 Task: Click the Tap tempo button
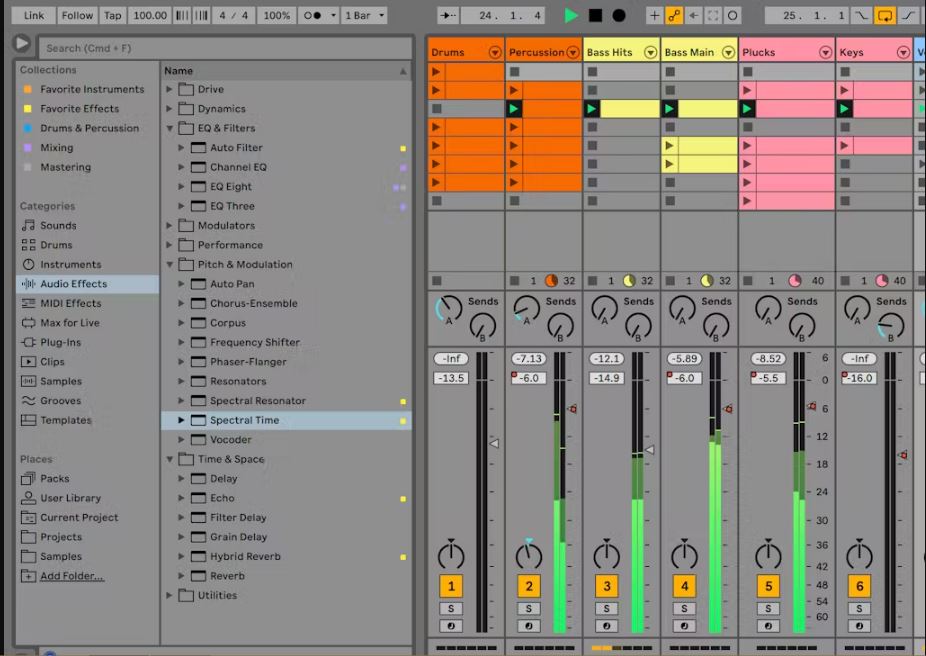[x=112, y=15]
